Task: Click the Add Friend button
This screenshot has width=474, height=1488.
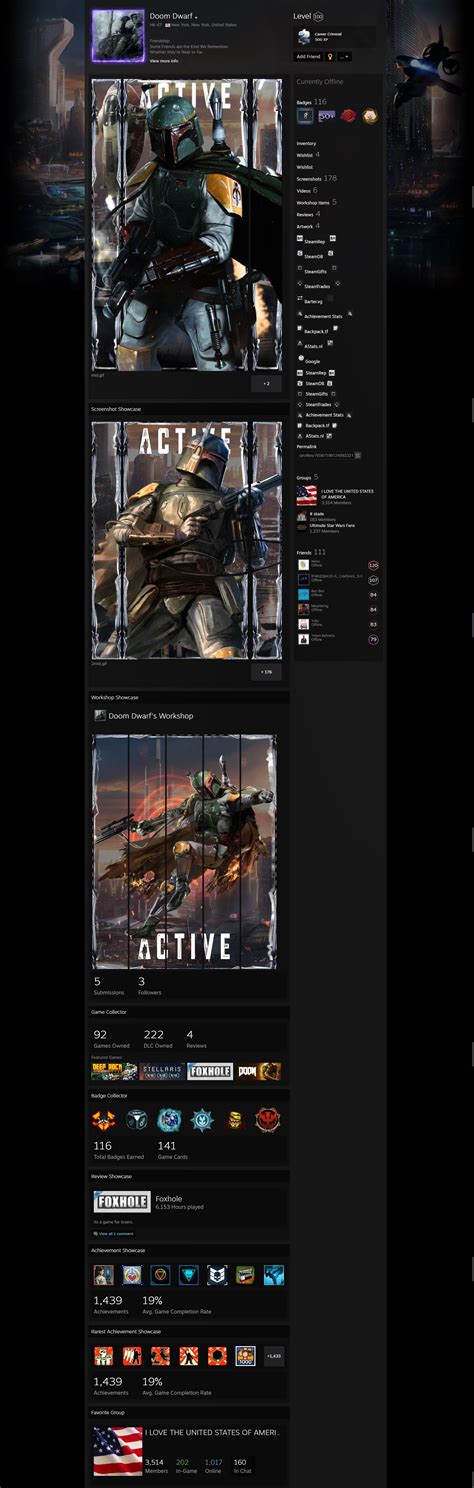Action: [308, 57]
